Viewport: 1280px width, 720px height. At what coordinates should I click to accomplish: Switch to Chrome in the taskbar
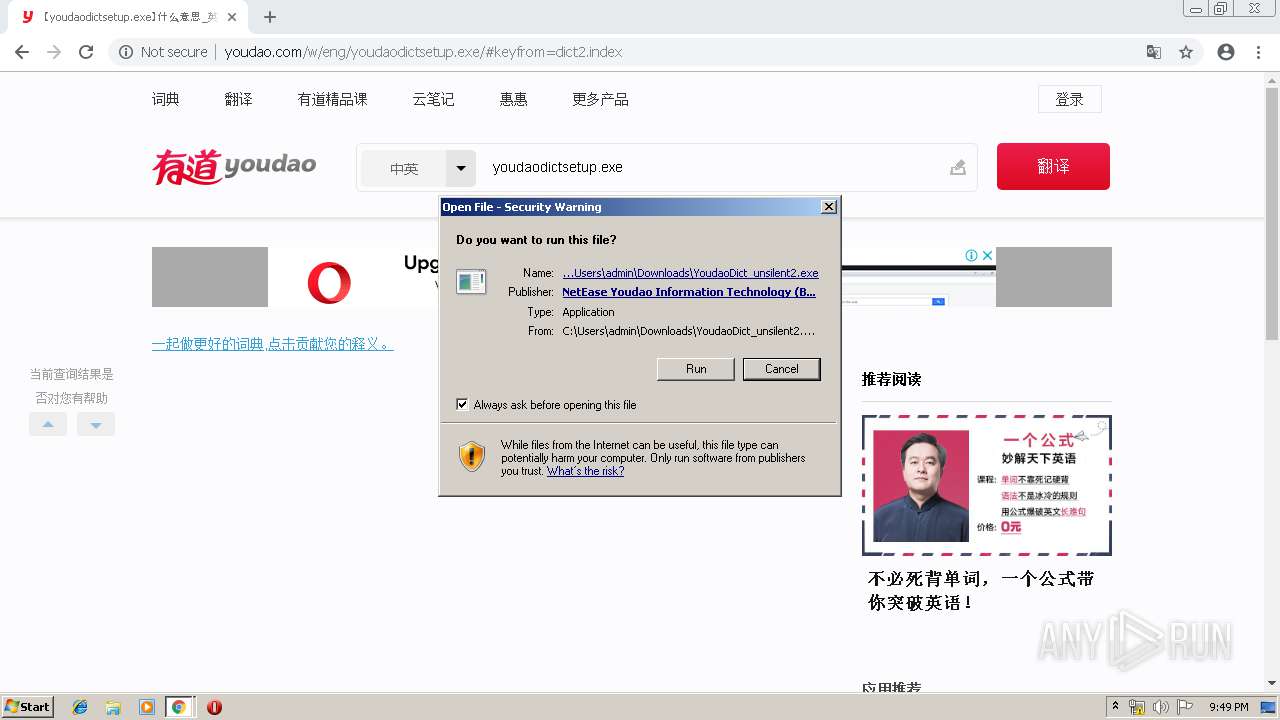coord(179,707)
